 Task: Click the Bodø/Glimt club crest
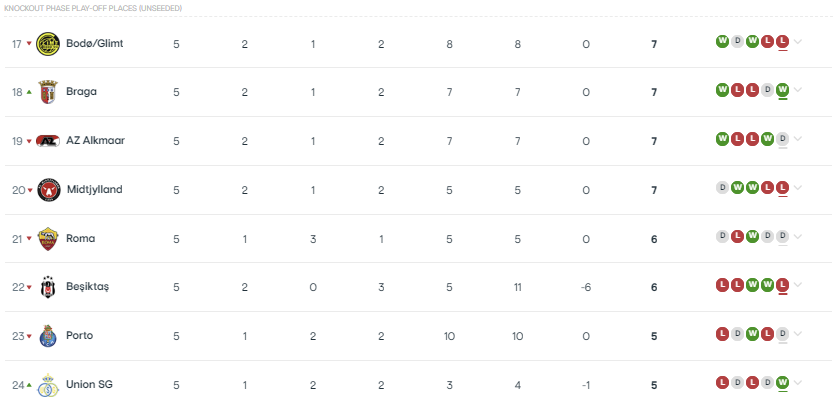[x=48, y=44]
